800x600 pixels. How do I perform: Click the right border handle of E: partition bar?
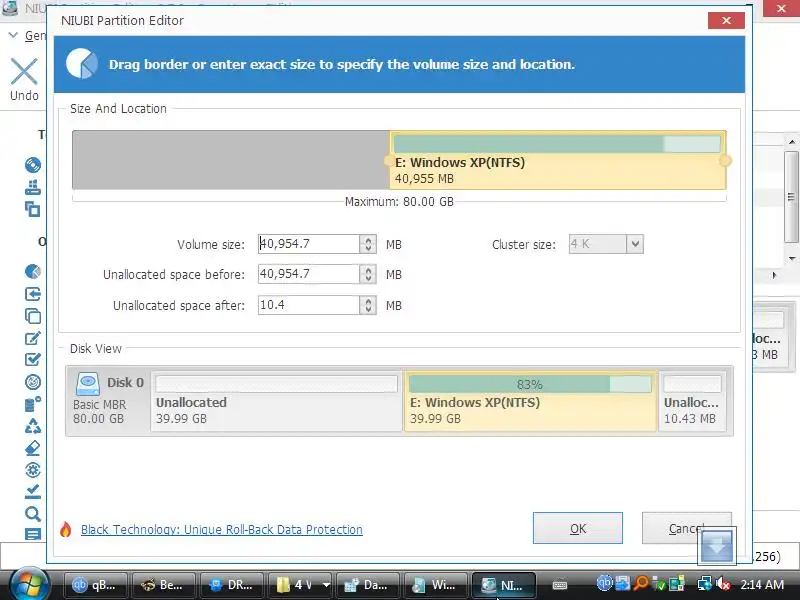pyautogui.click(x=725, y=161)
